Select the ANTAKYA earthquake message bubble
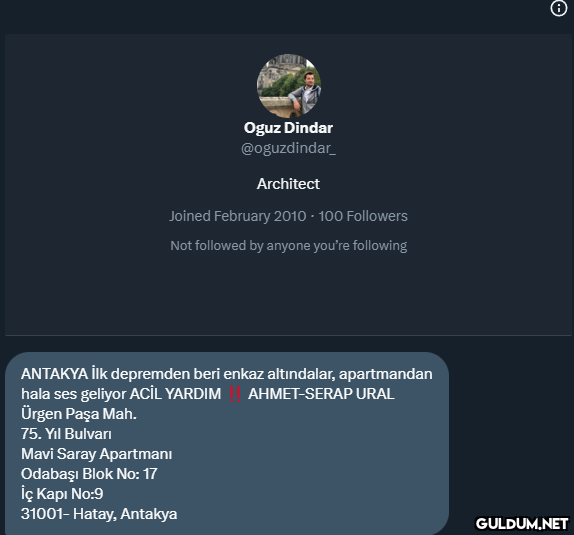This screenshot has height=535, width=574. tap(227, 443)
